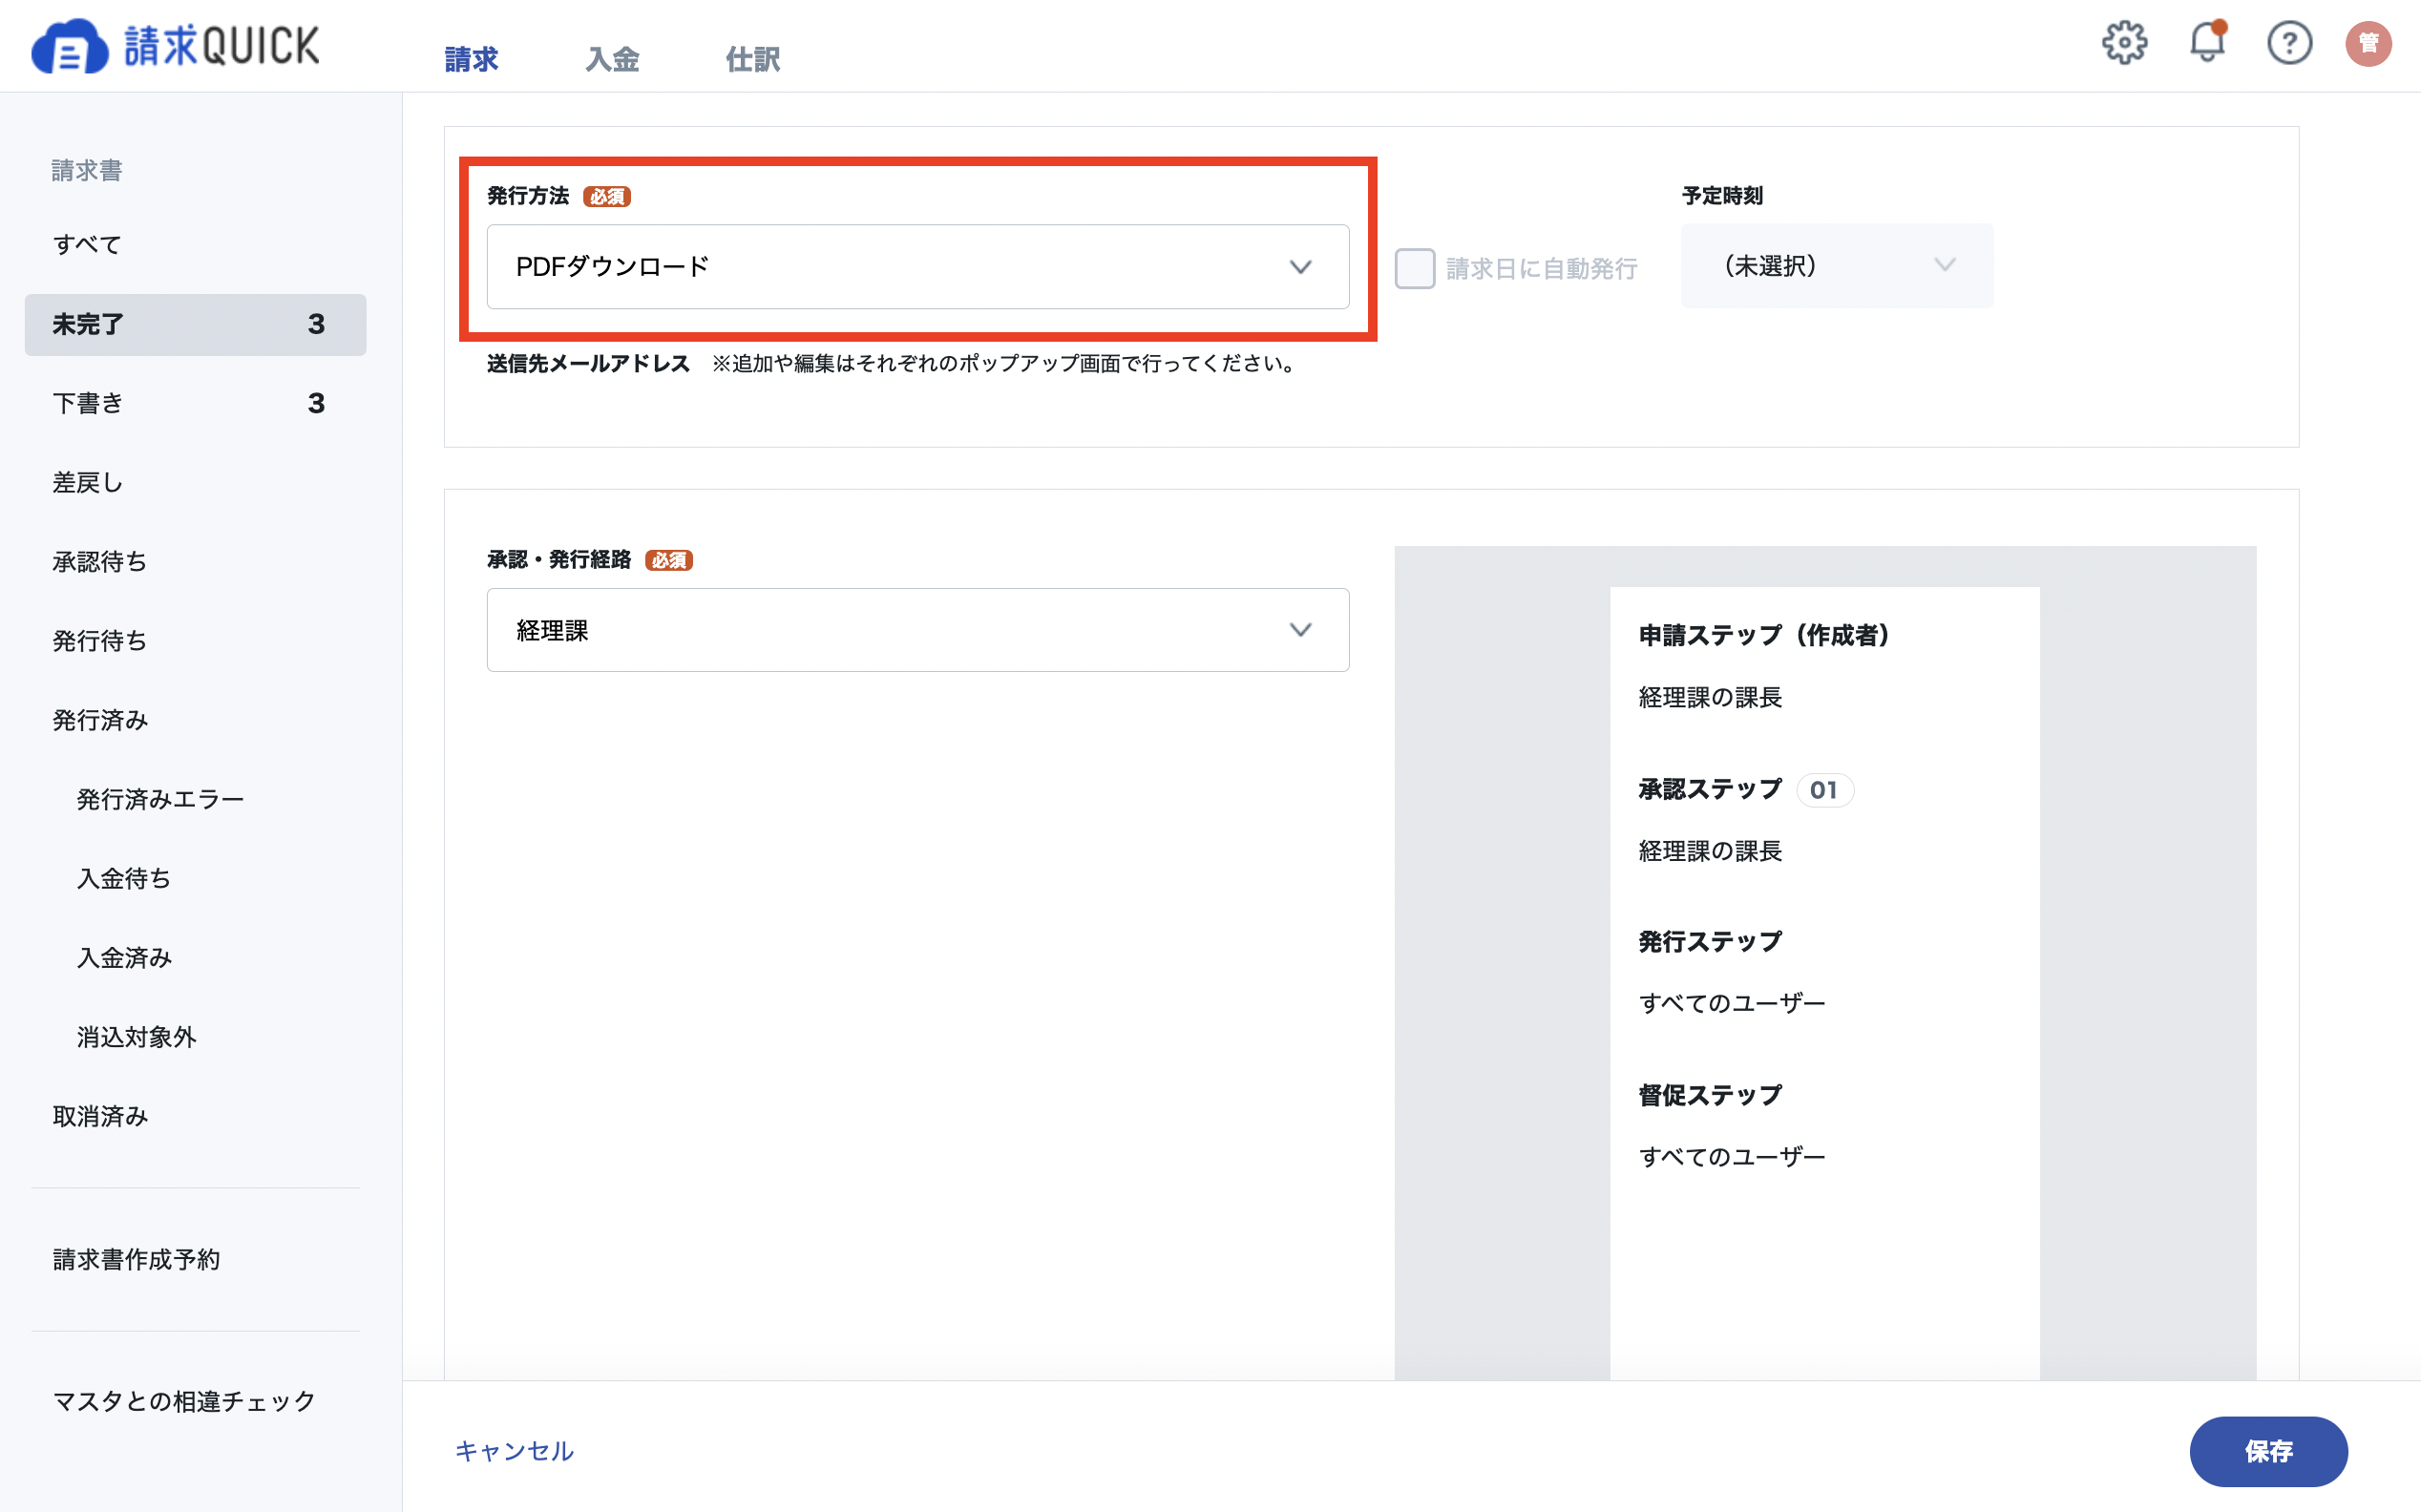This screenshot has width=2421, height=1512.
Task: Open the 予定時刻 (未選択) dropdown
Action: (x=1836, y=265)
